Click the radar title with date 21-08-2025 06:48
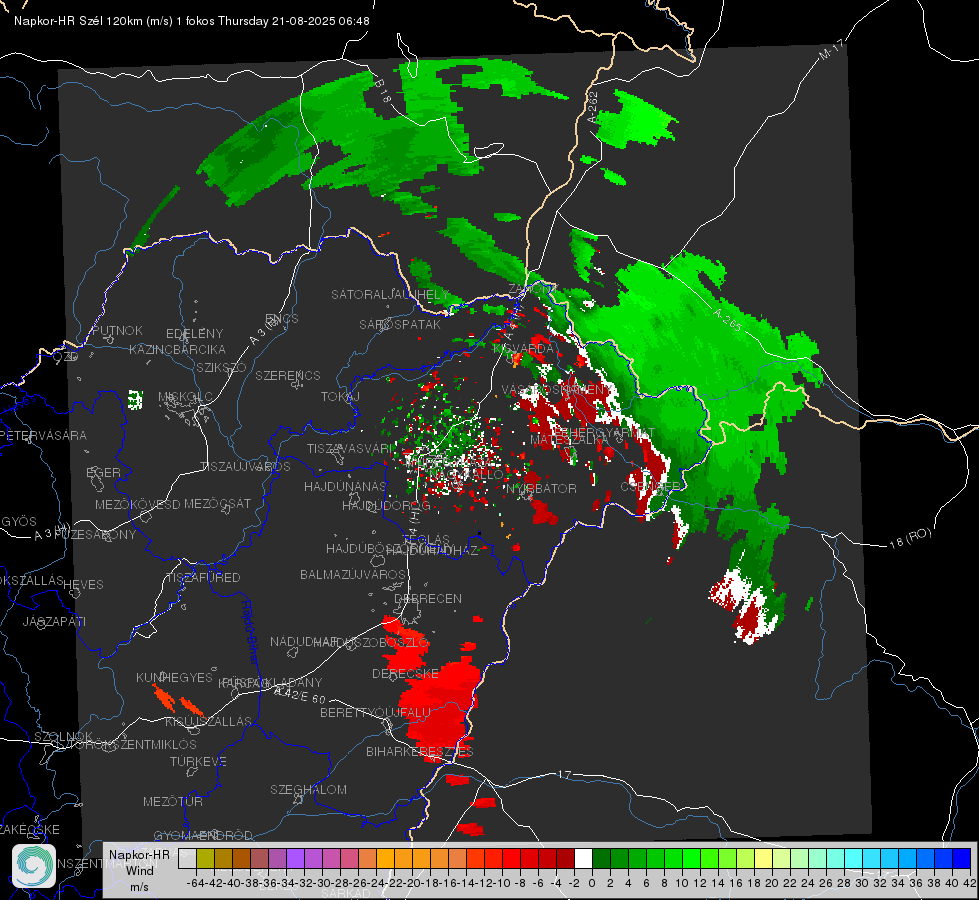This screenshot has width=979, height=900. [192, 21]
